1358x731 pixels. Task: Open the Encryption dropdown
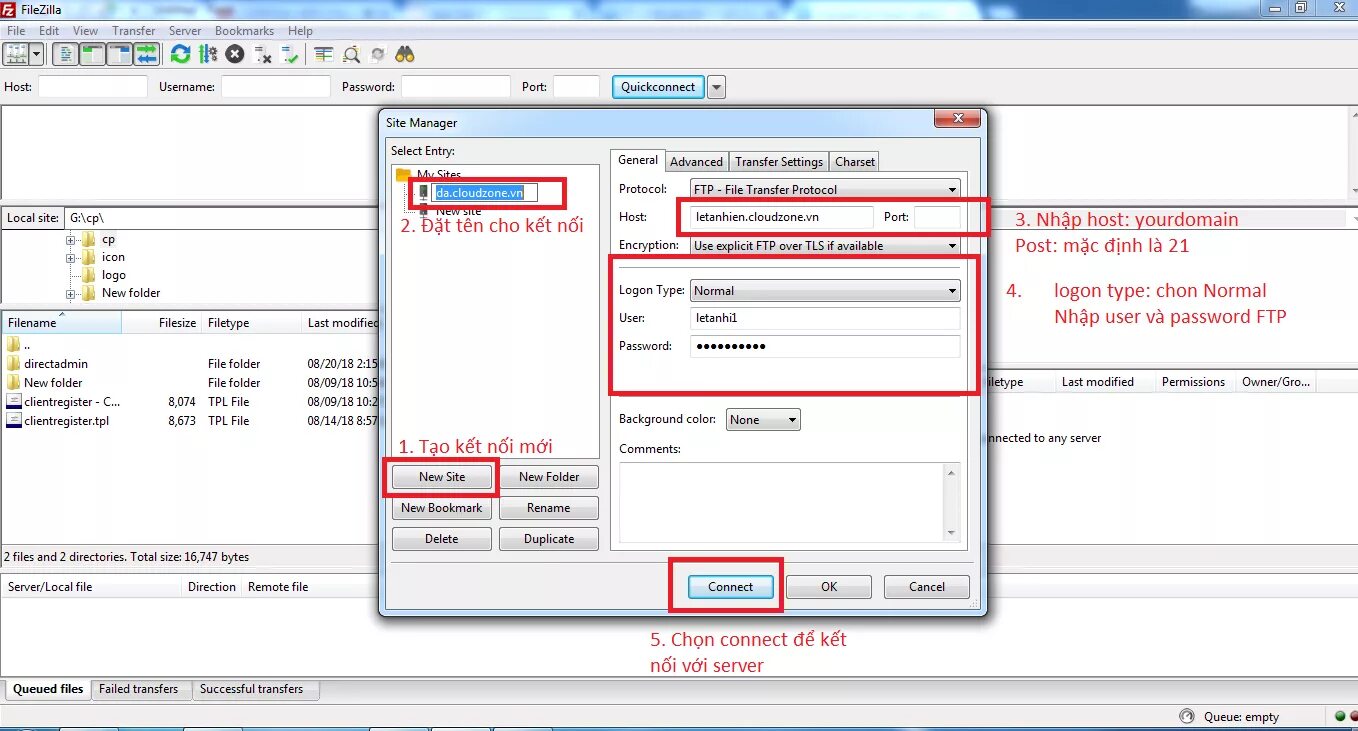(825, 245)
